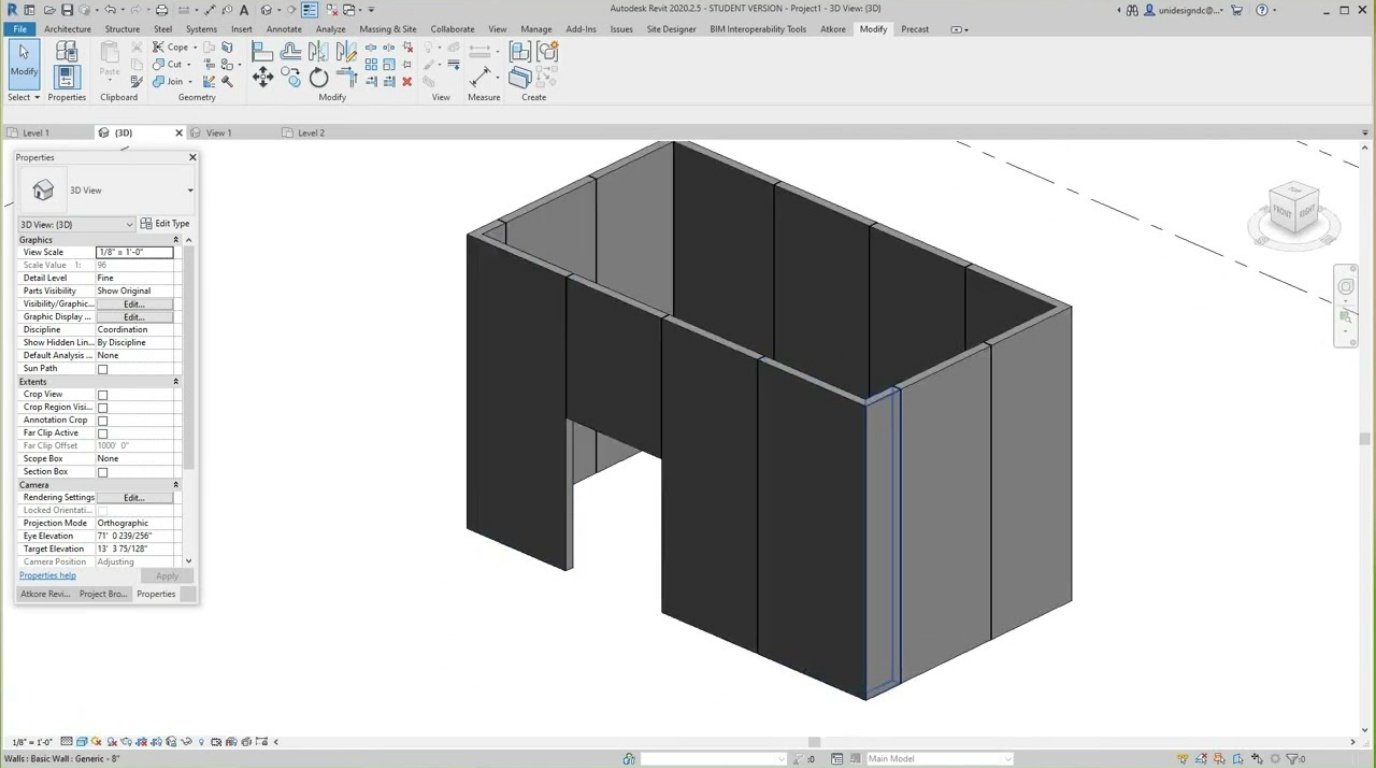Screen dimensions: 1376x768
Task: Collapse the Graphics section in Properties
Action: 176,240
